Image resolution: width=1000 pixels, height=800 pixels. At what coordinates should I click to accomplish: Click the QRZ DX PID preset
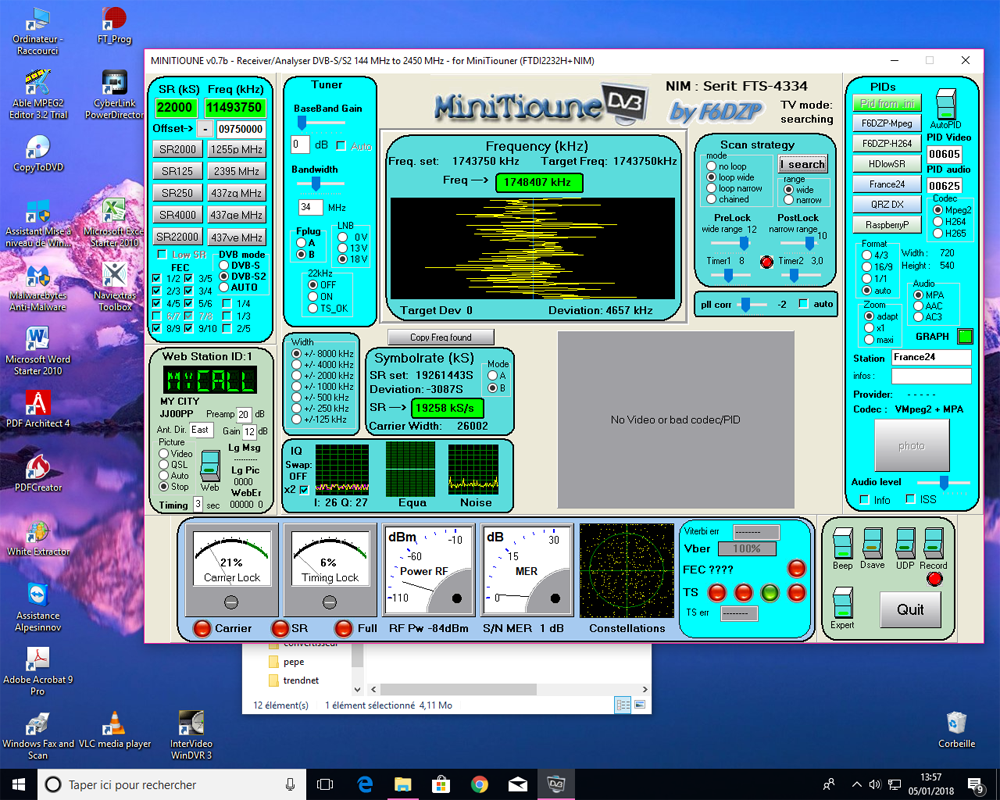[887, 204]
